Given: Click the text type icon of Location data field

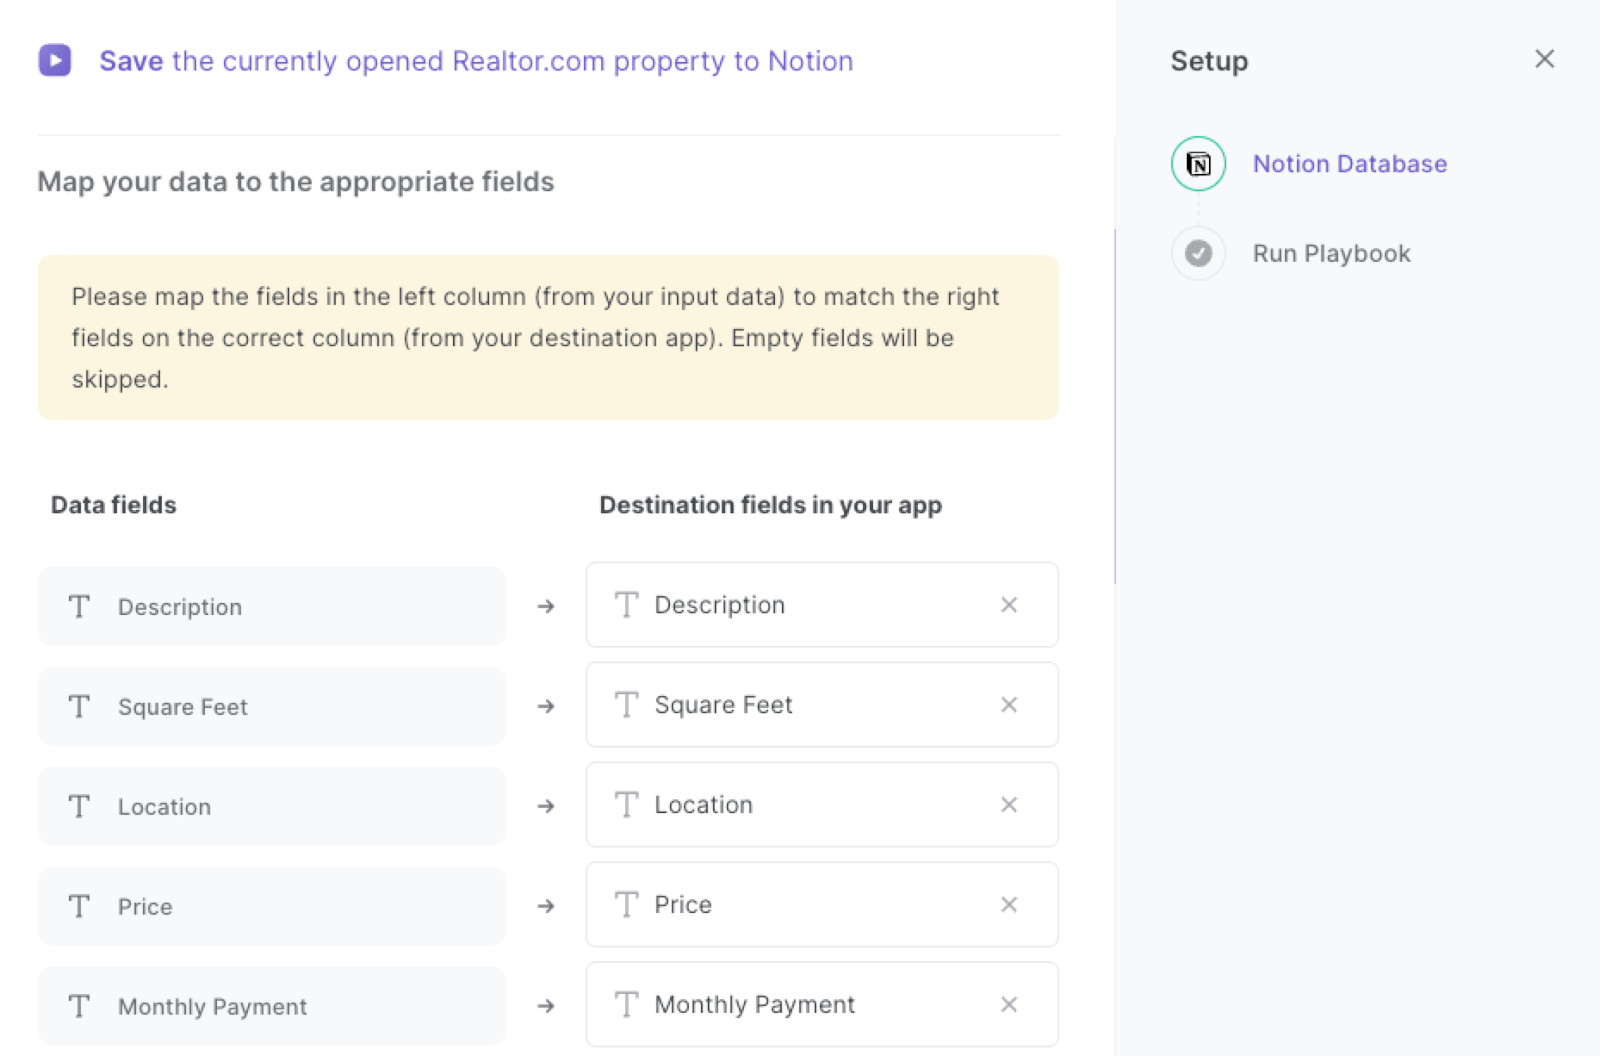Looking at the screenshot, I should click(79, 807).
